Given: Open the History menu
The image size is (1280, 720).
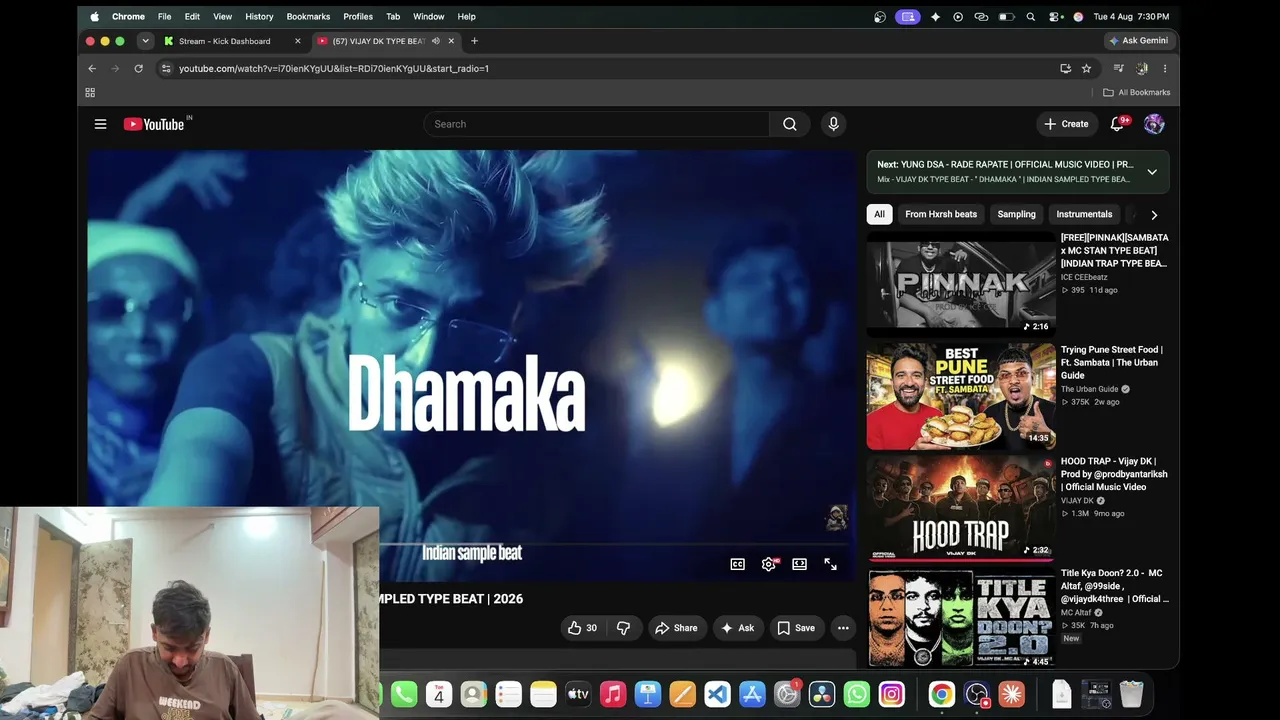Looking at the screenshot, I should pos(259,16).
